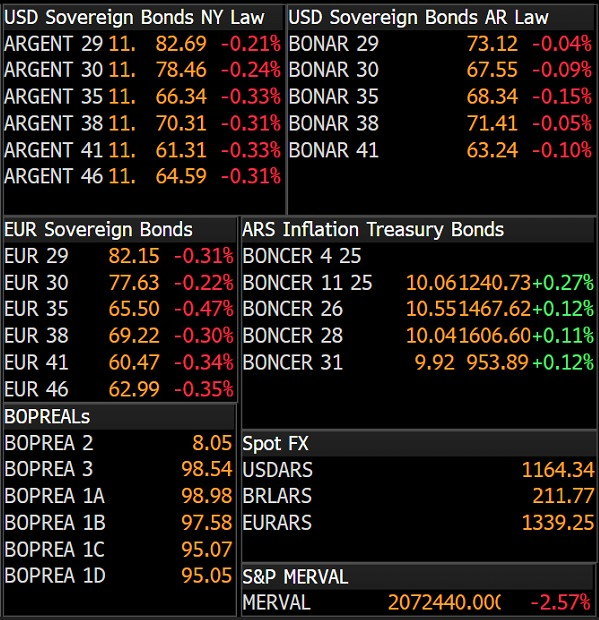Select the EUR 29 bond label
Image resolution: width=599 pixels, height=620 pixels.
36,256
